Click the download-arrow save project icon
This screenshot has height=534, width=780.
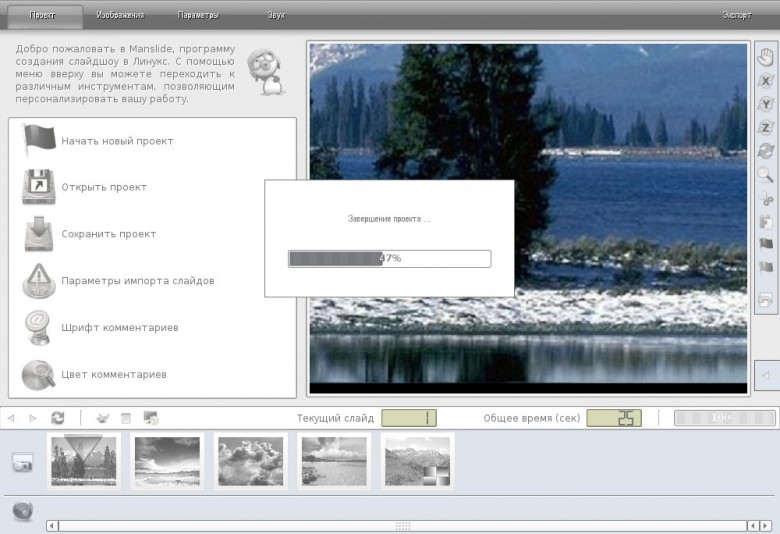pyautogui.click(x=39, y=233)
